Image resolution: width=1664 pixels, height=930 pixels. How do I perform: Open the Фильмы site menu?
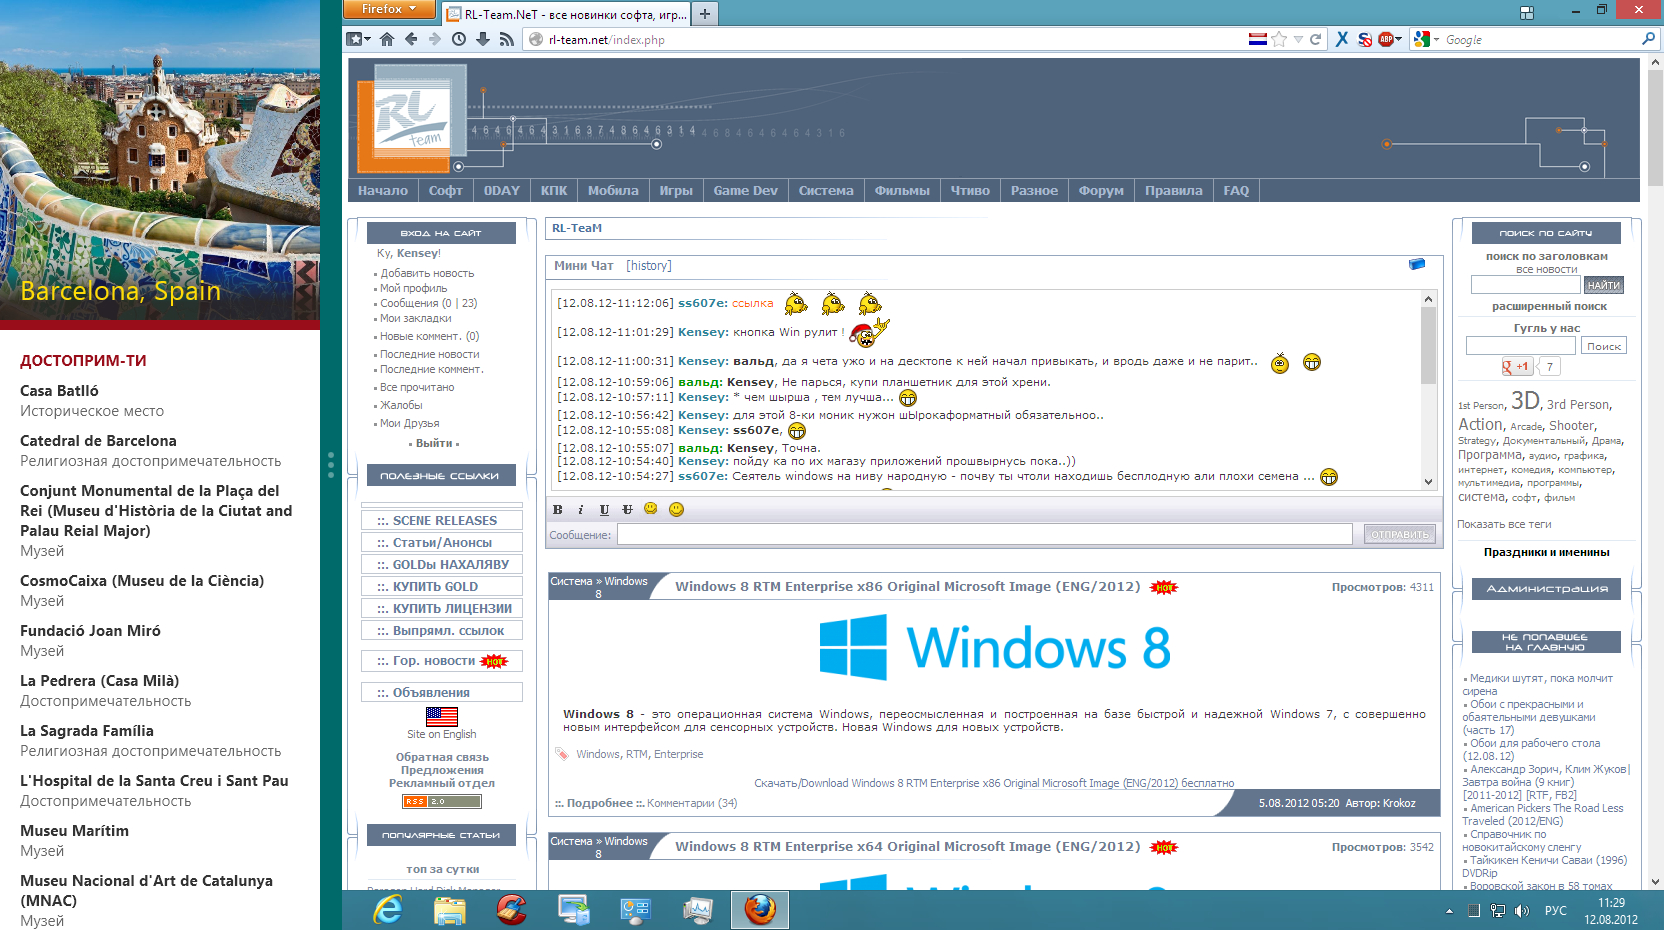pyautogui.click(x=902, y=191)
